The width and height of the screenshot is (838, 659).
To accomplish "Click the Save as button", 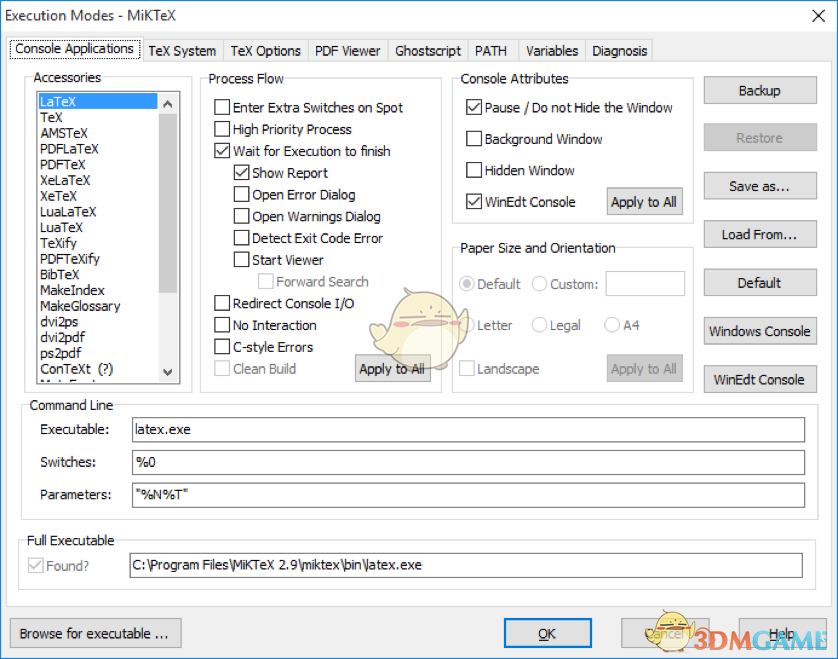I will (759, 186).
